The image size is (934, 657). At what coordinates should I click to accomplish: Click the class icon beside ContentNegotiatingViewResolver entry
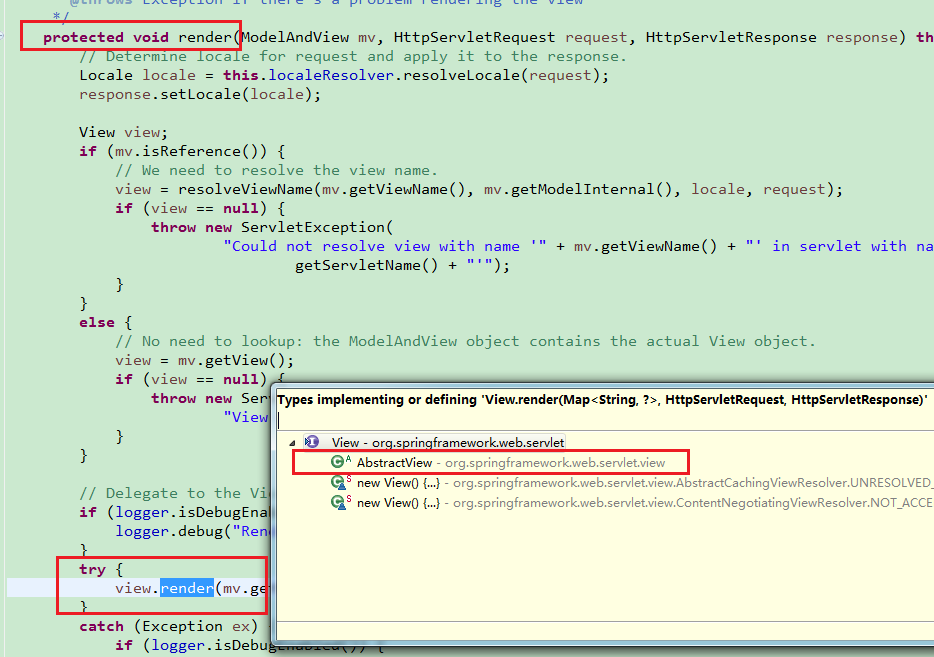click(x=340, y=502)
